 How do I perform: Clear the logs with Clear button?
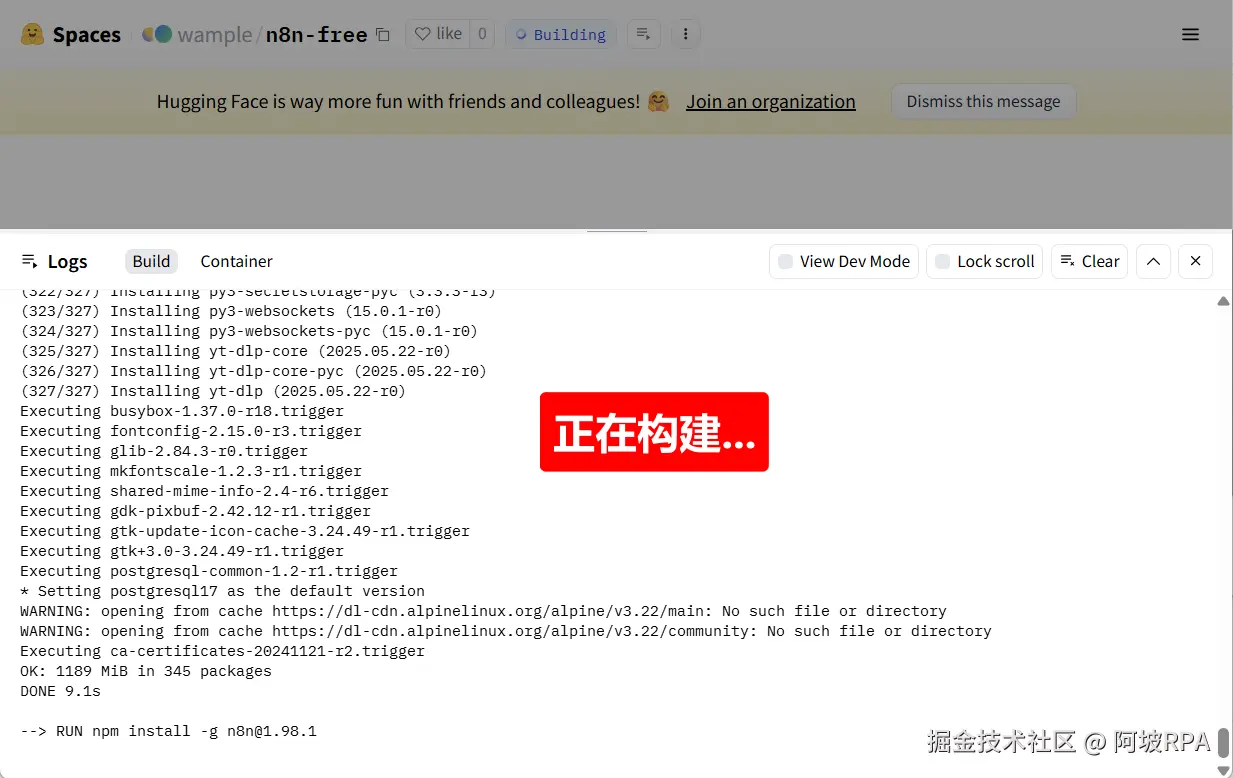click(1089, 261)
